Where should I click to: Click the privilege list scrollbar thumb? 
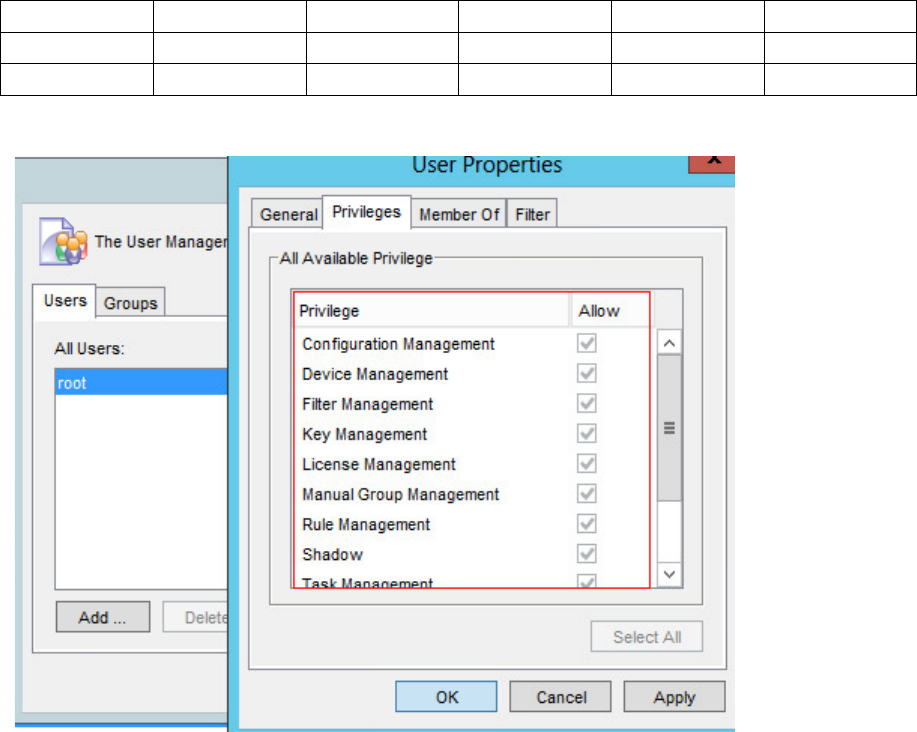pyautogui.click(x=670, y=428)
